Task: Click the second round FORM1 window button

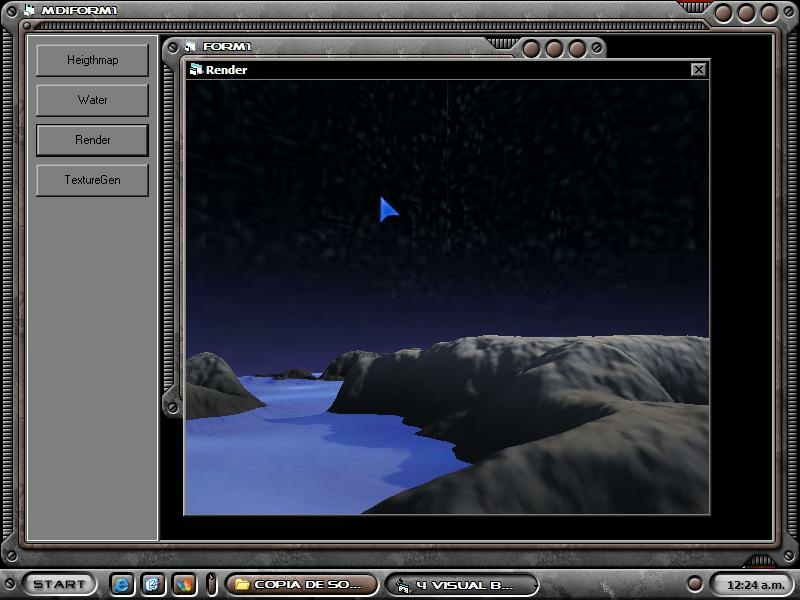Action: point(554,49)
